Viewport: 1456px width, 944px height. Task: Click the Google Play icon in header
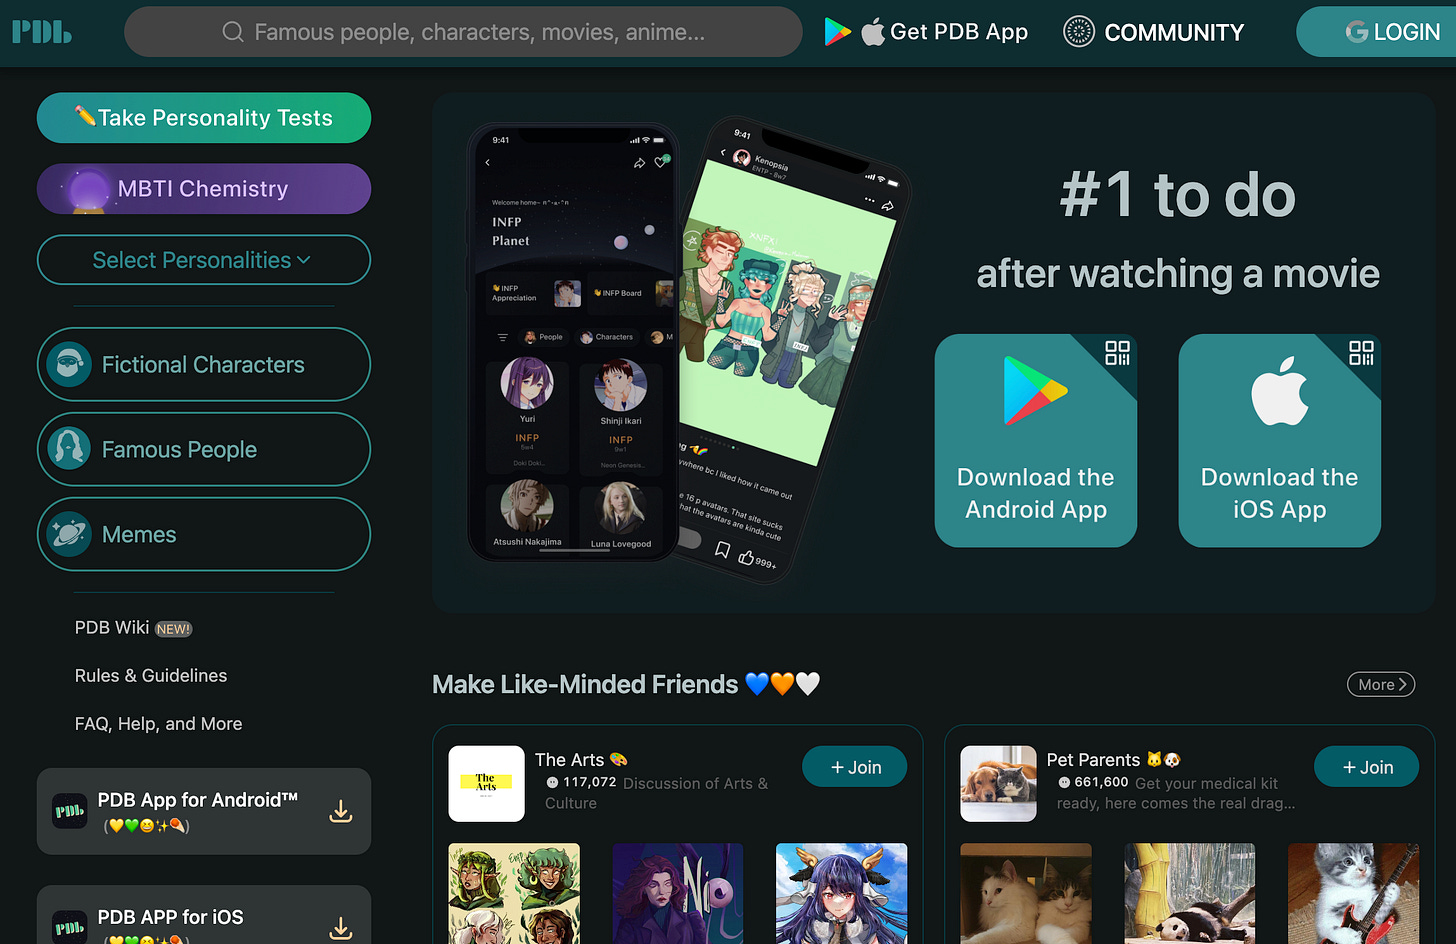(x=837, y=32)
